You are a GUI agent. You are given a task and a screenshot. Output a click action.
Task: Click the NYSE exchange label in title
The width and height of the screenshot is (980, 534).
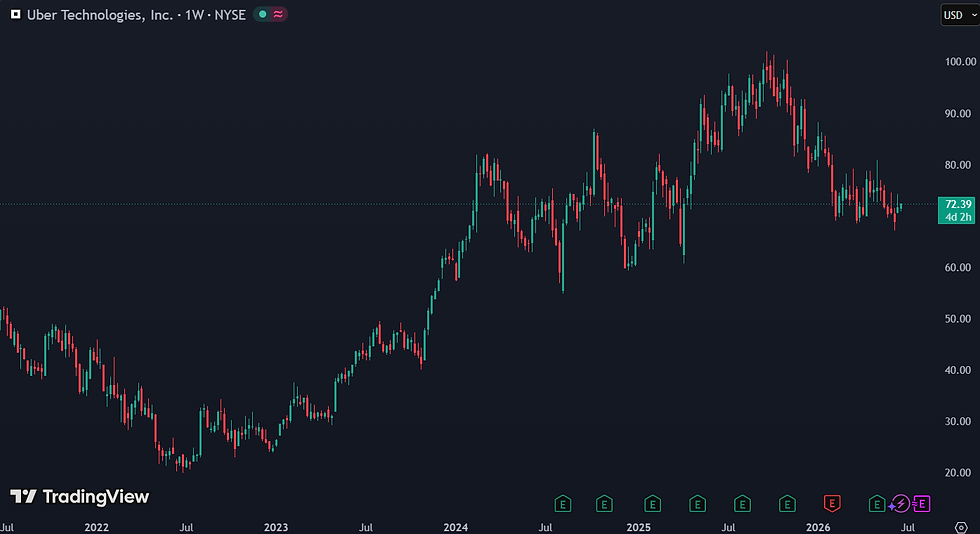230,14
